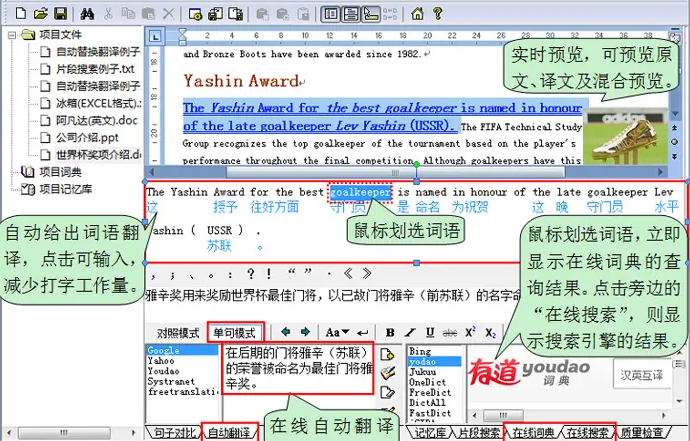Open search with the binoculars icon
Image resolution: width=690 pixels, height=441 pixels.
[x=87, y=13]
